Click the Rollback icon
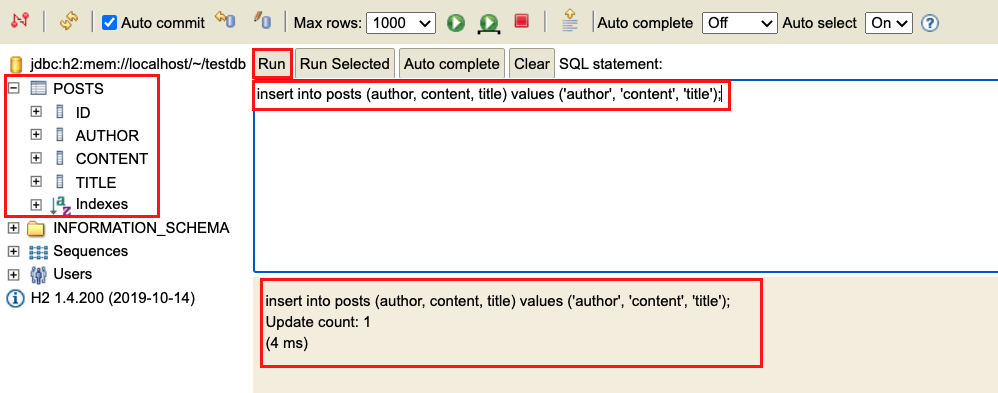998x393 pixels. coord(225,21)
